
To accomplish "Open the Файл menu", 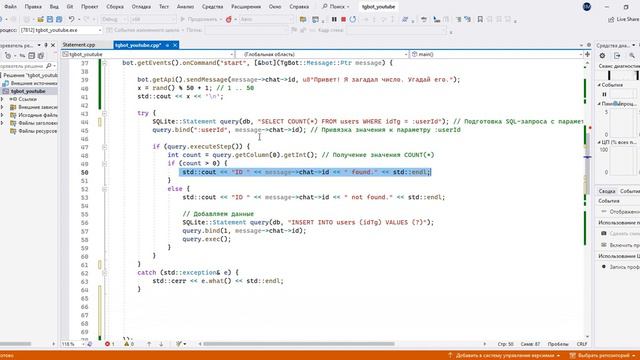I will (10, 7).
